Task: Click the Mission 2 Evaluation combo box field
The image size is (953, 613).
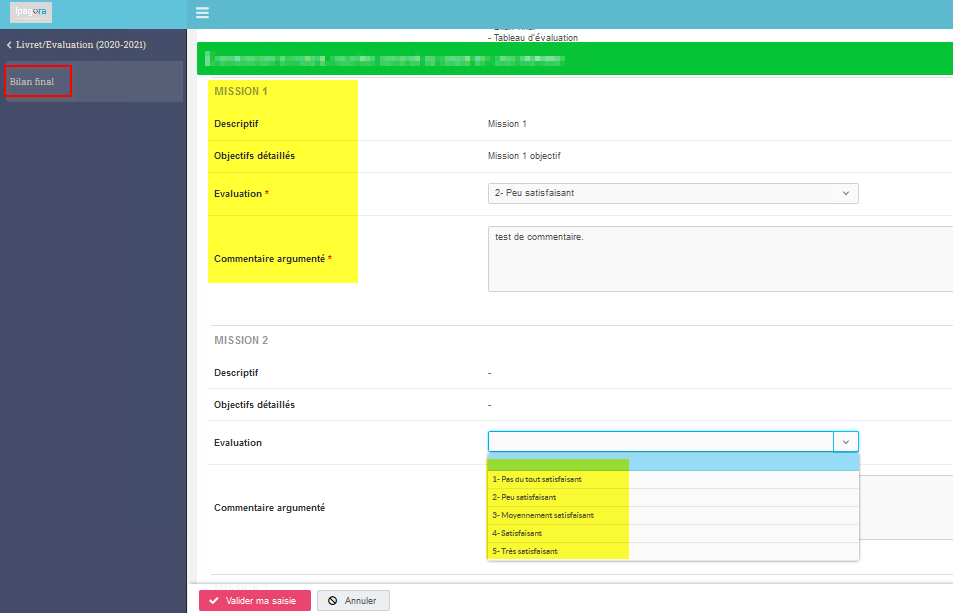Action: click(661, 442)
